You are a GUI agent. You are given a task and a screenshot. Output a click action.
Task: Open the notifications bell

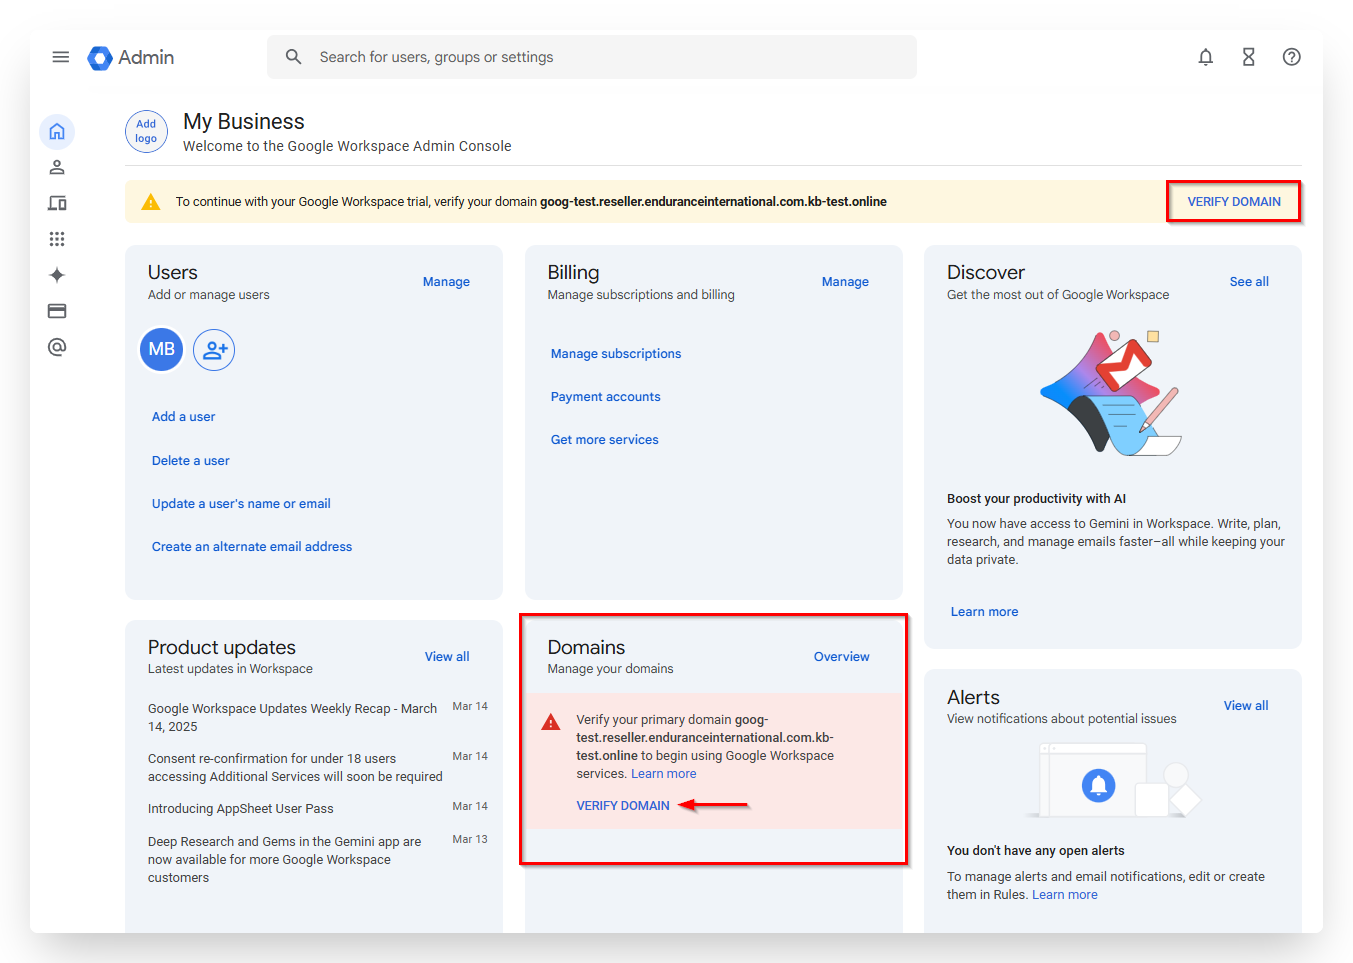(1206, 57)
